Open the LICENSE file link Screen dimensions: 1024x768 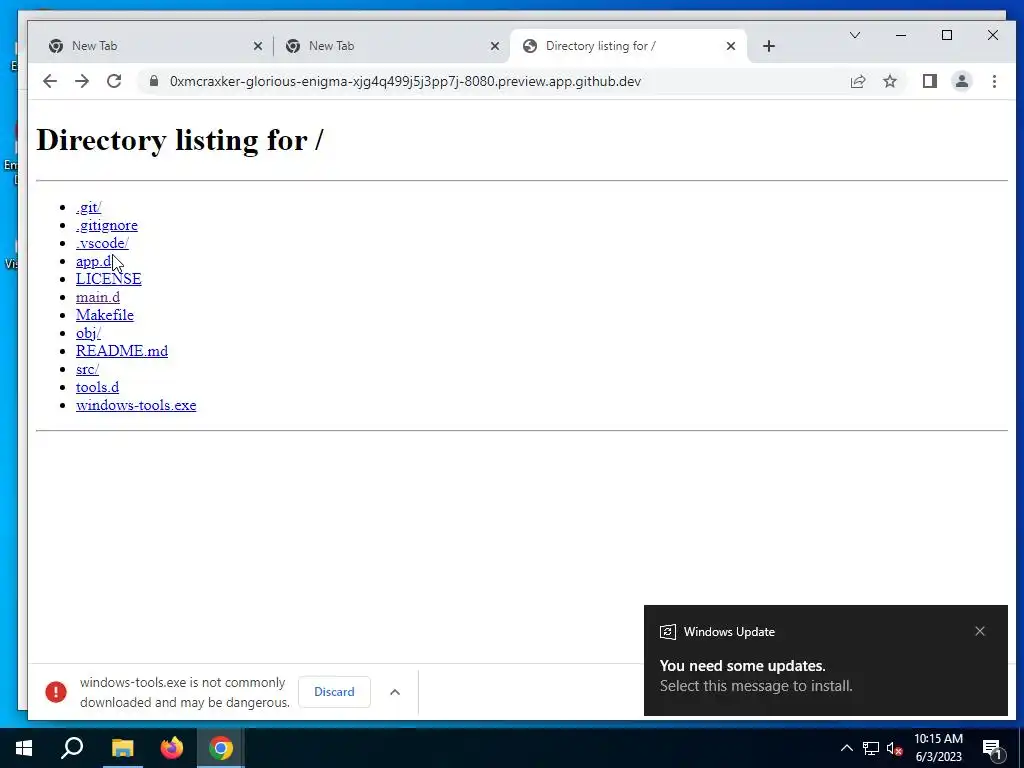pos(108,279)
